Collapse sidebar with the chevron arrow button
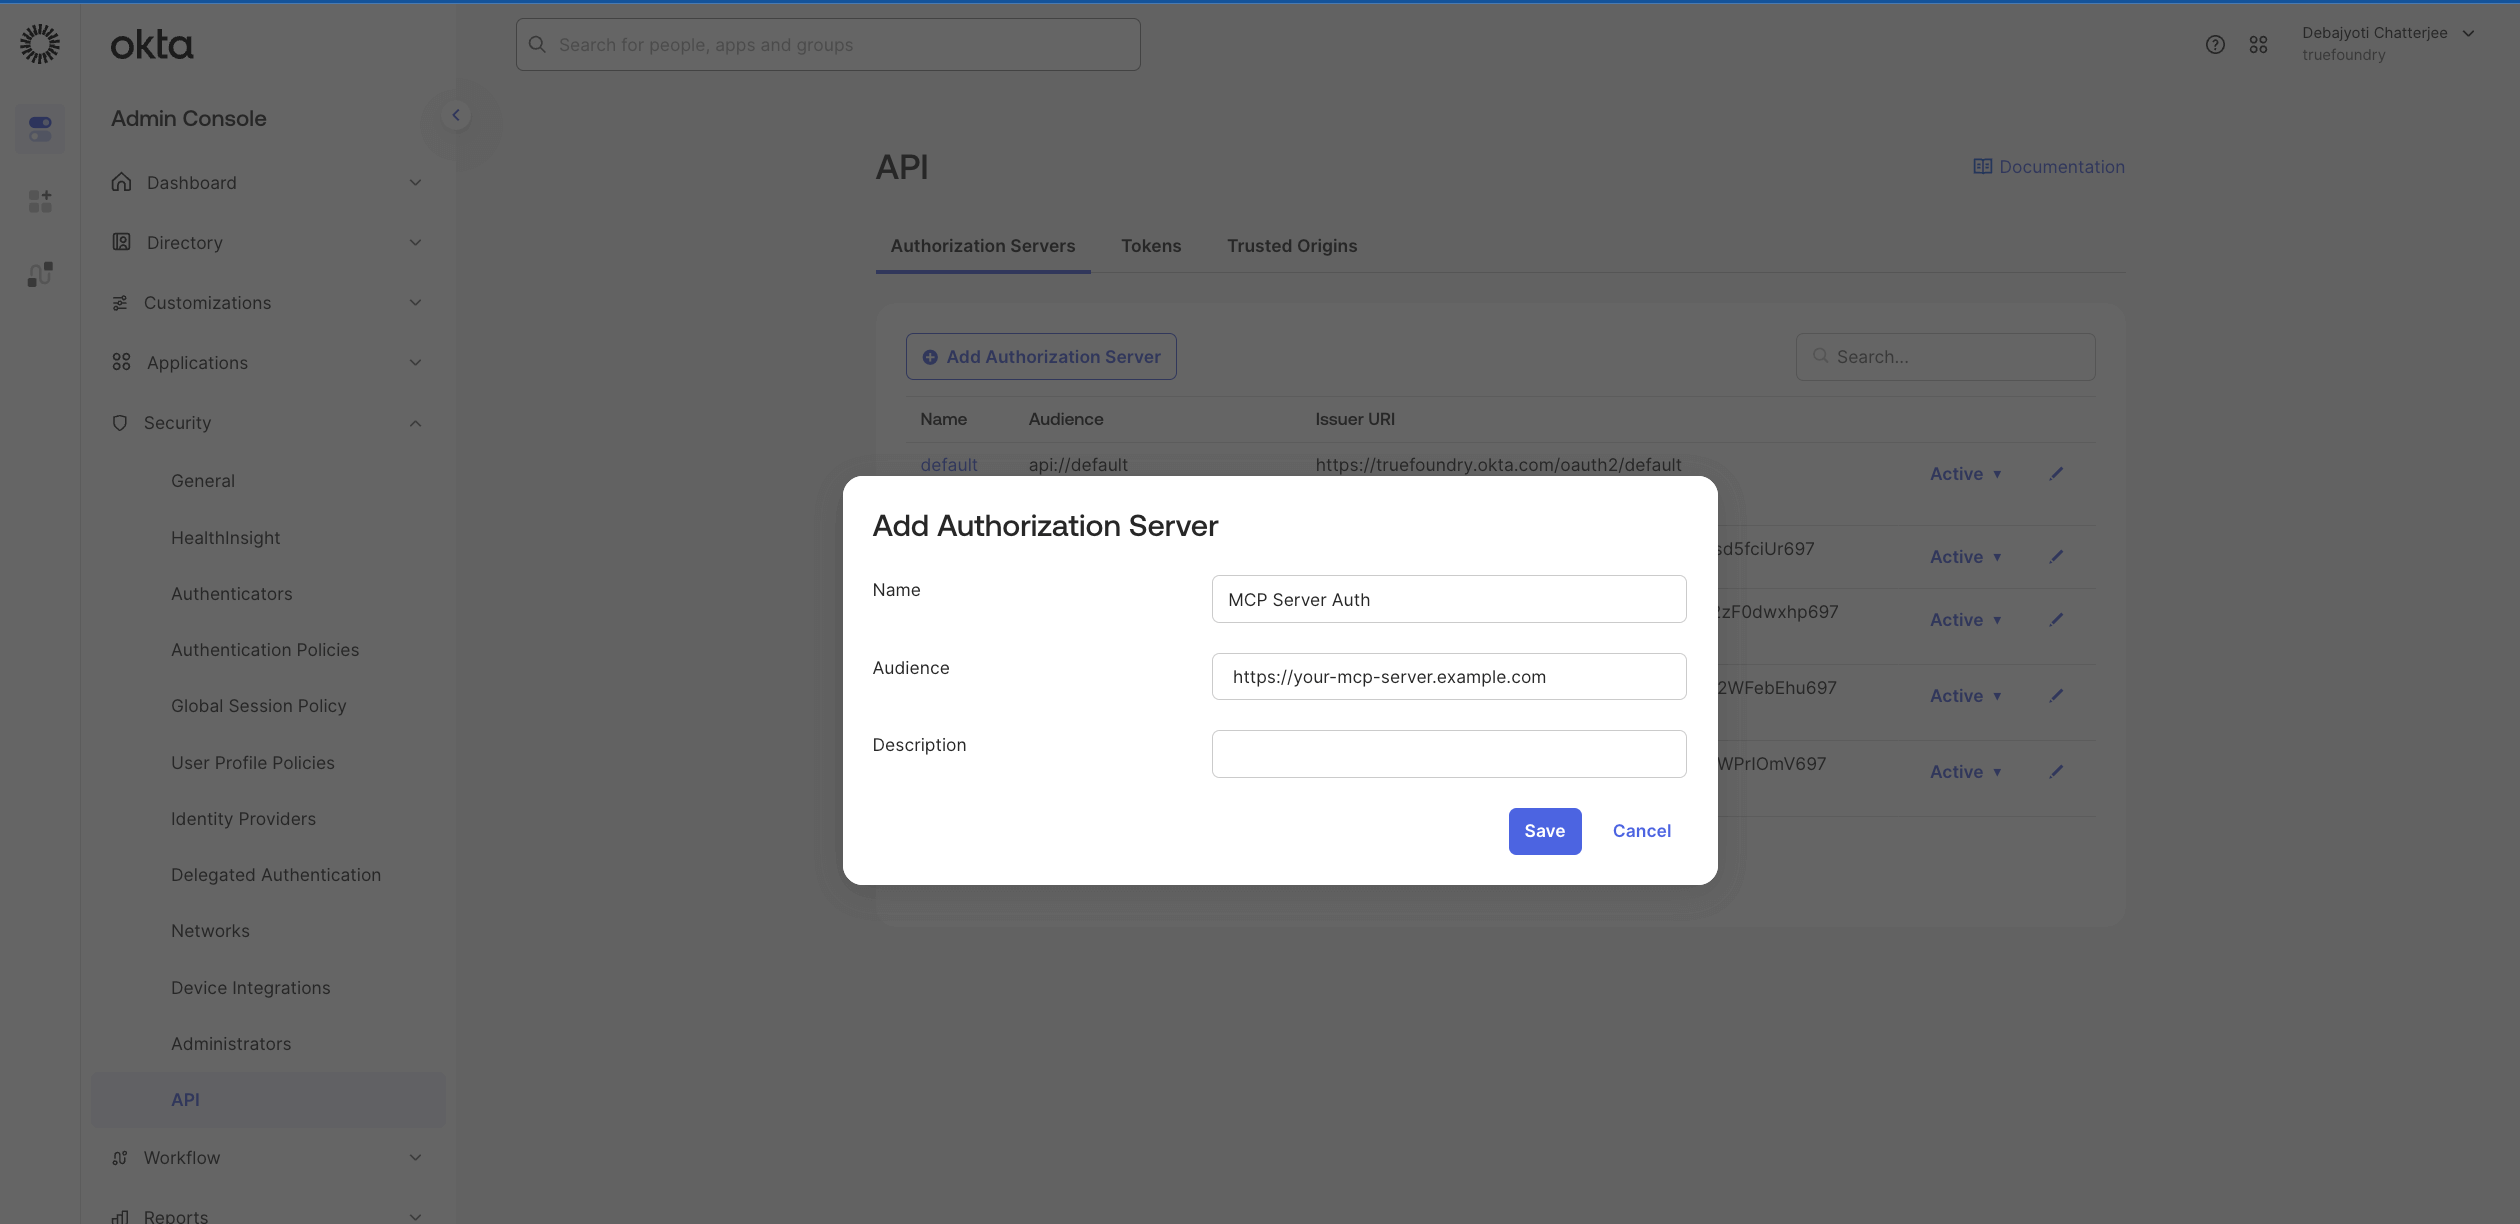 click(x=456, y=115)
